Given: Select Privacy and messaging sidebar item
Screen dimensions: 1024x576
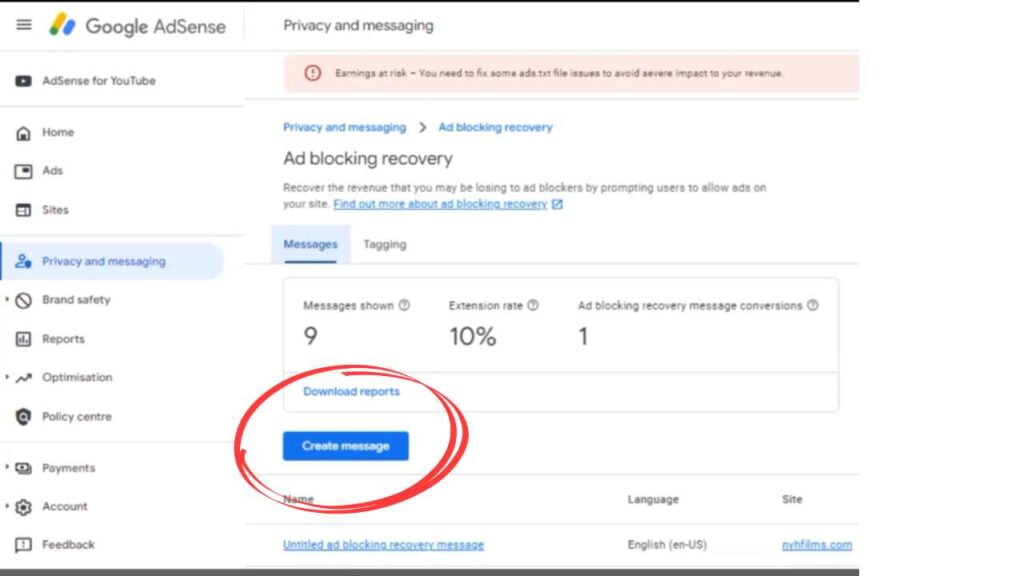Looking at the screenshot, I should [112, 261].
